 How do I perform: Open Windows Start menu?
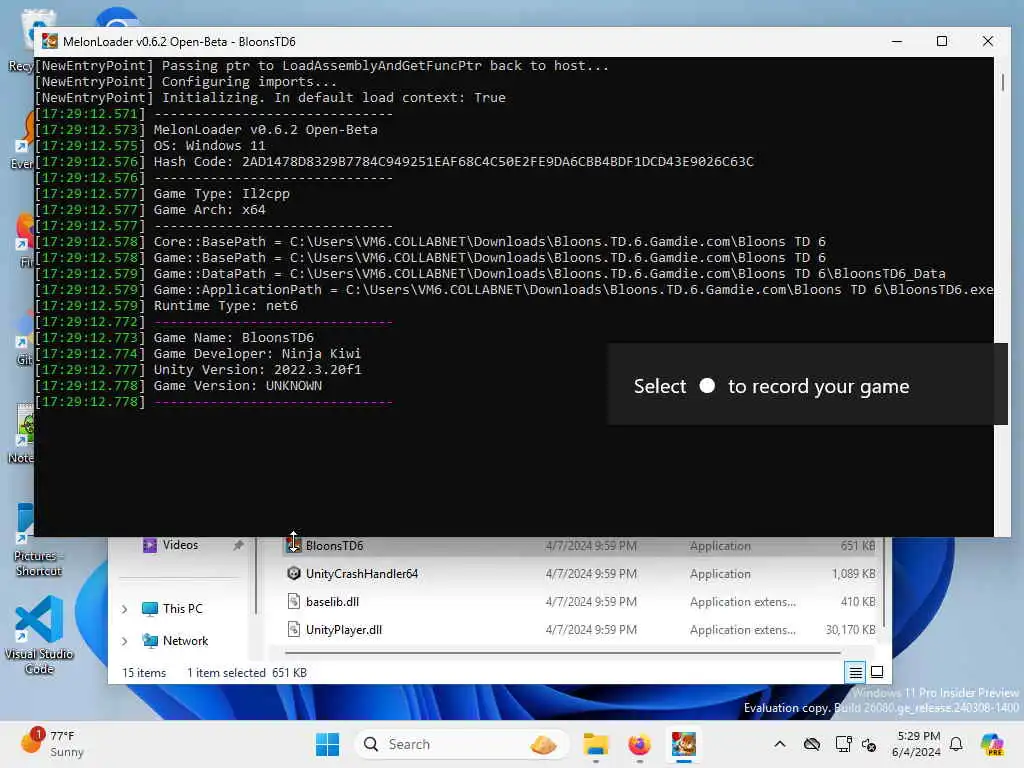click(327, 744)
